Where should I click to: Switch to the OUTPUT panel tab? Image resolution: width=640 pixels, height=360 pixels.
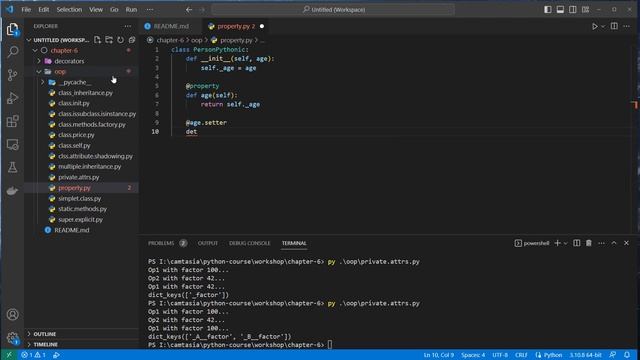(208, 243)
